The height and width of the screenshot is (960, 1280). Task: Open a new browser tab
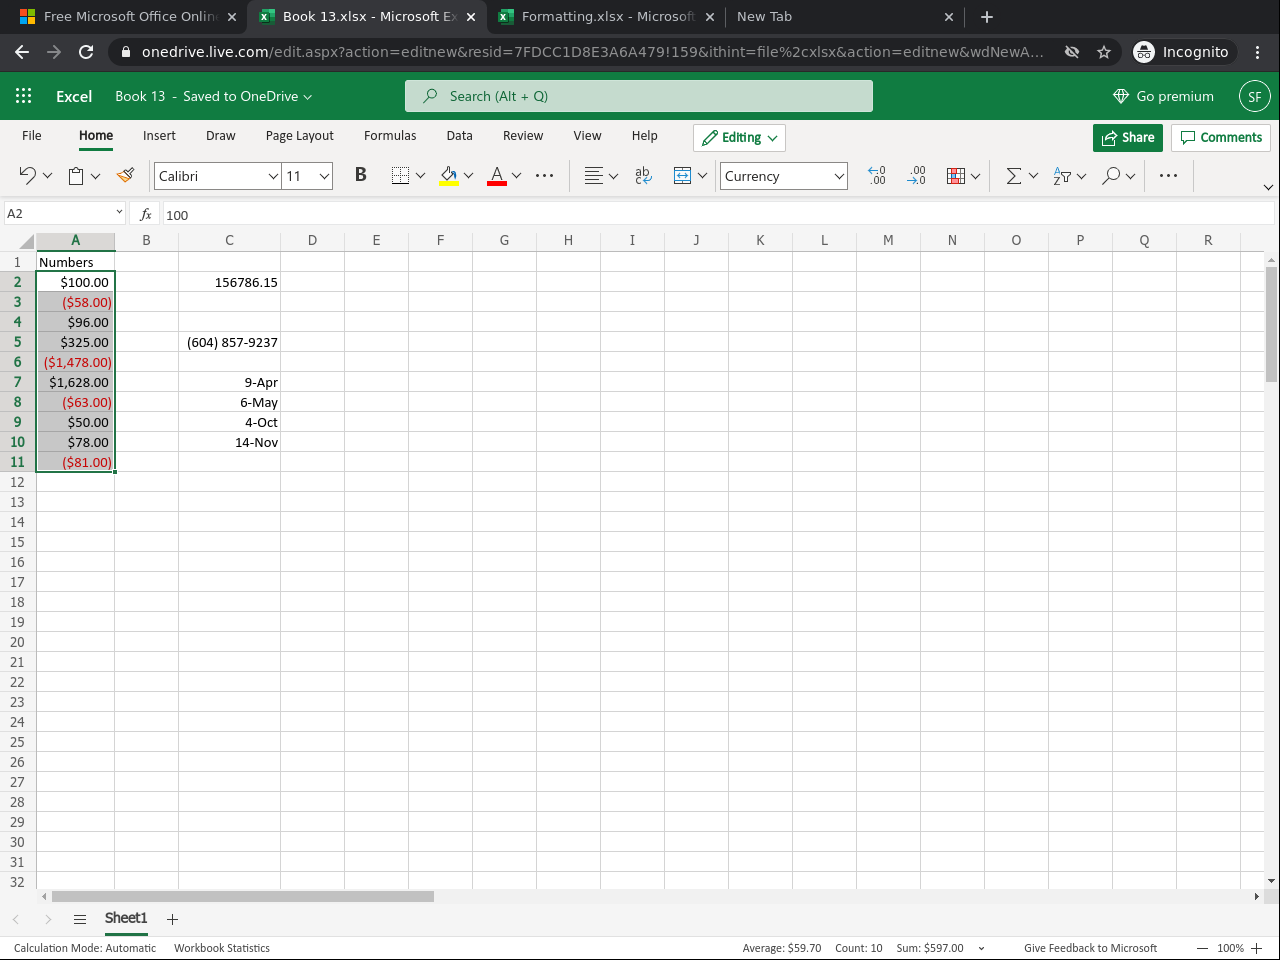tap(987, 16)
